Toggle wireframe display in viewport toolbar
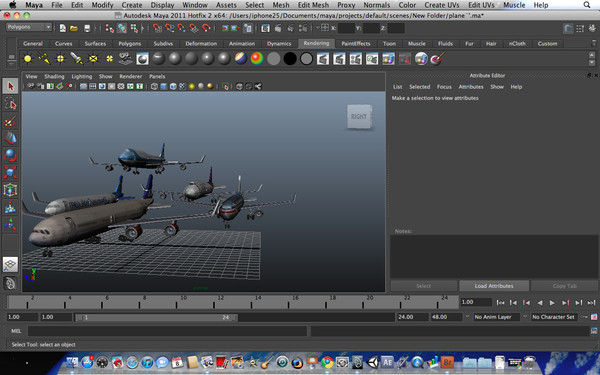 pyautogui.click(x=154, y=86)
